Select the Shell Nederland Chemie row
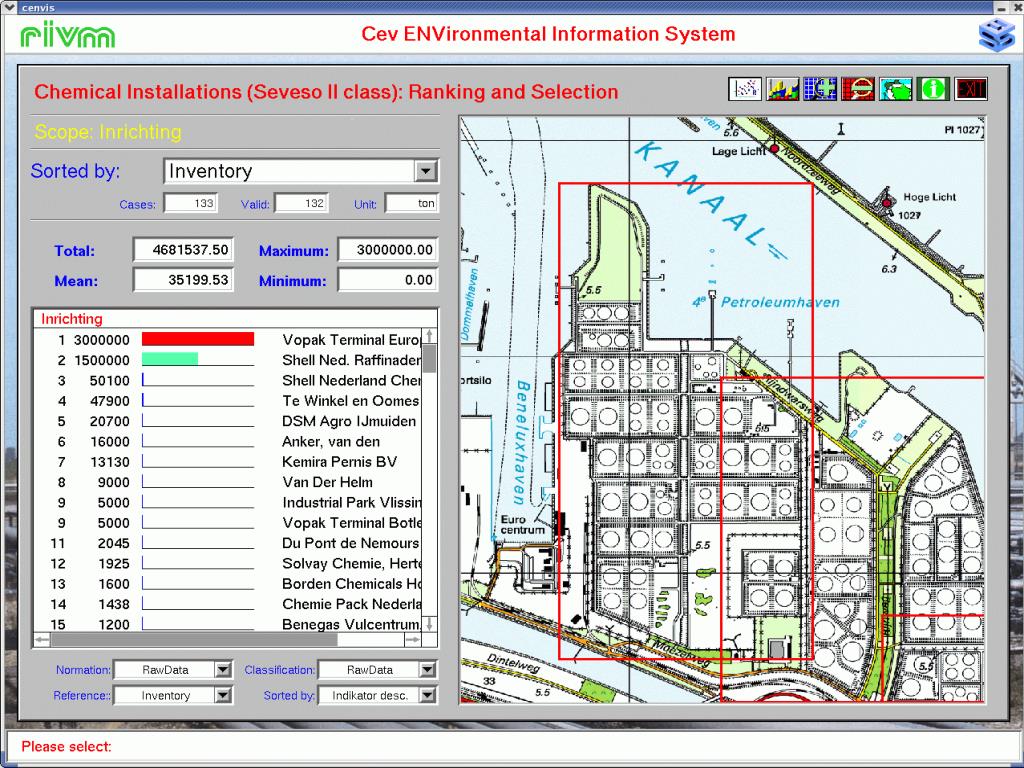 point(228,380)
